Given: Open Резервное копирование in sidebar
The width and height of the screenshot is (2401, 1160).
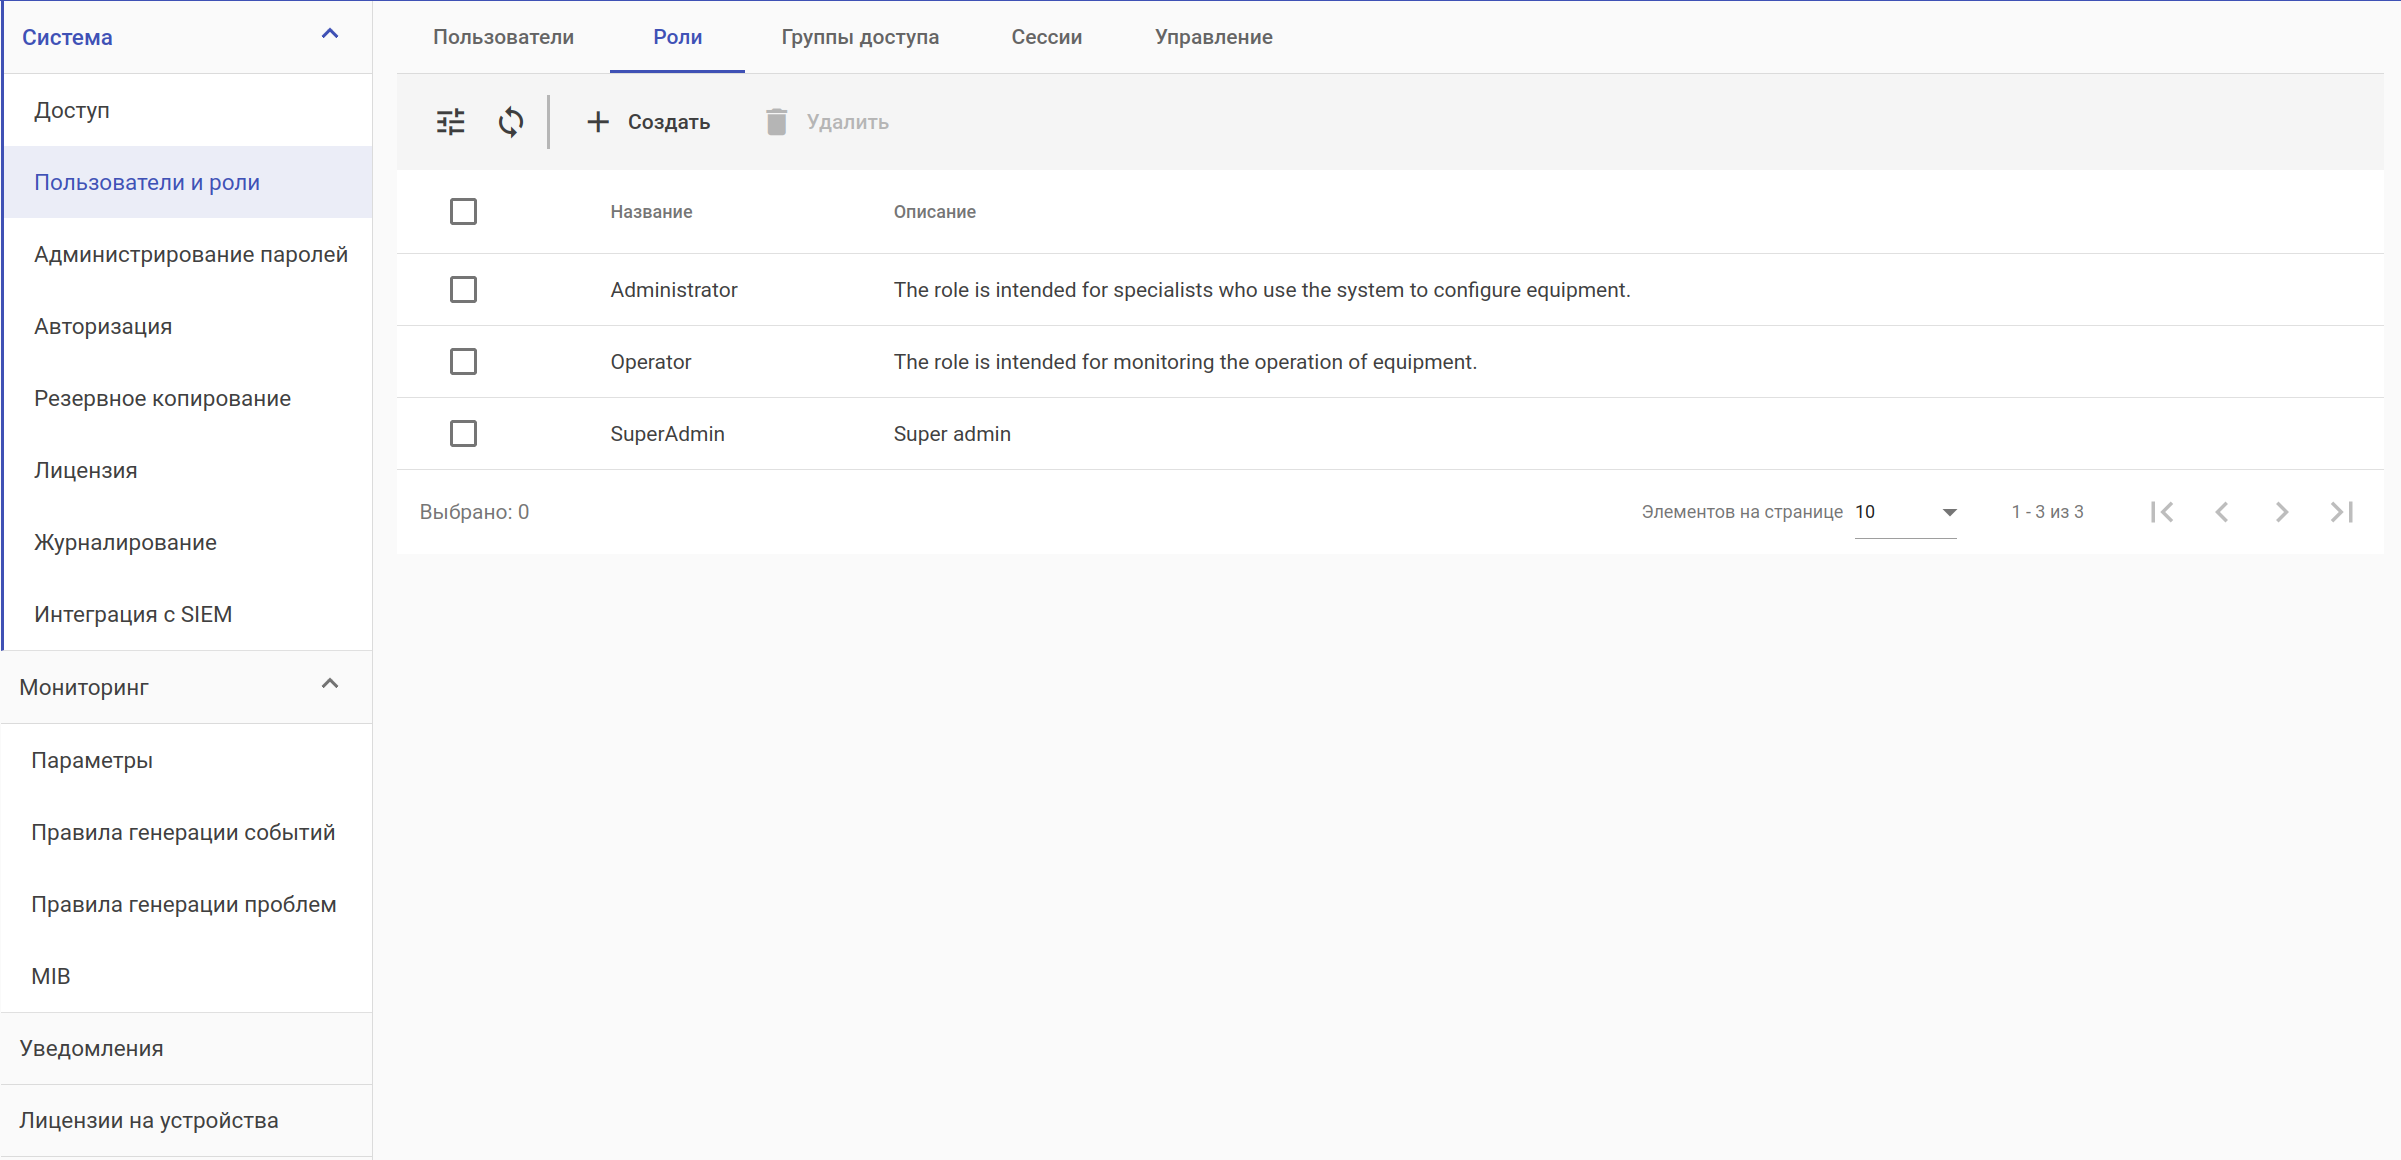Looking at the screenshot, I should (x=162, y=398).
